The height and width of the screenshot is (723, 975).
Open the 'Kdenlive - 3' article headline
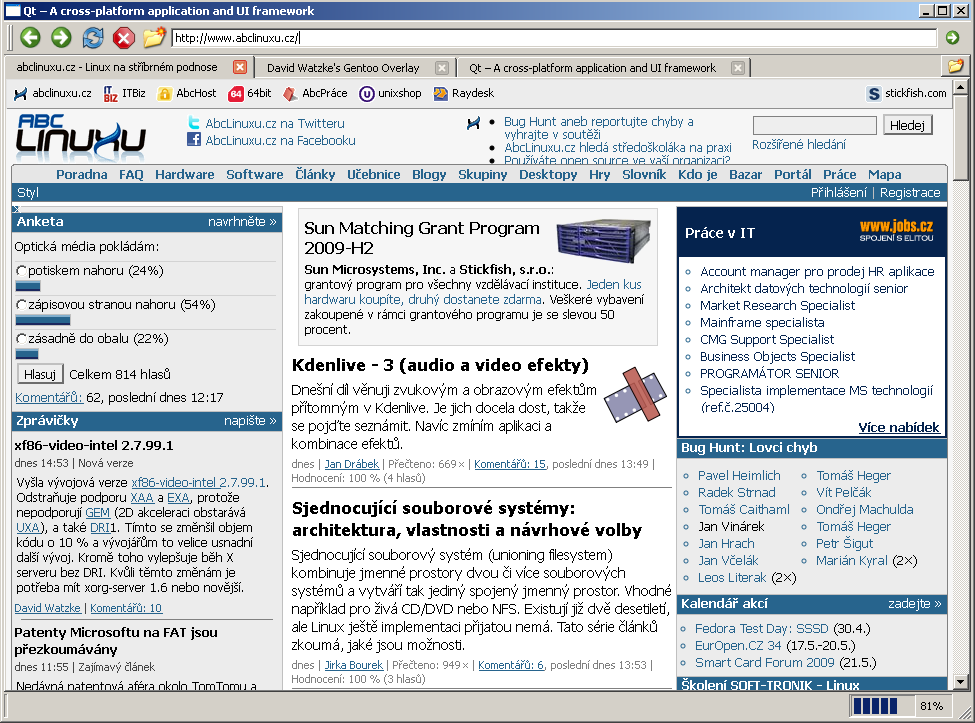point(440,365)
